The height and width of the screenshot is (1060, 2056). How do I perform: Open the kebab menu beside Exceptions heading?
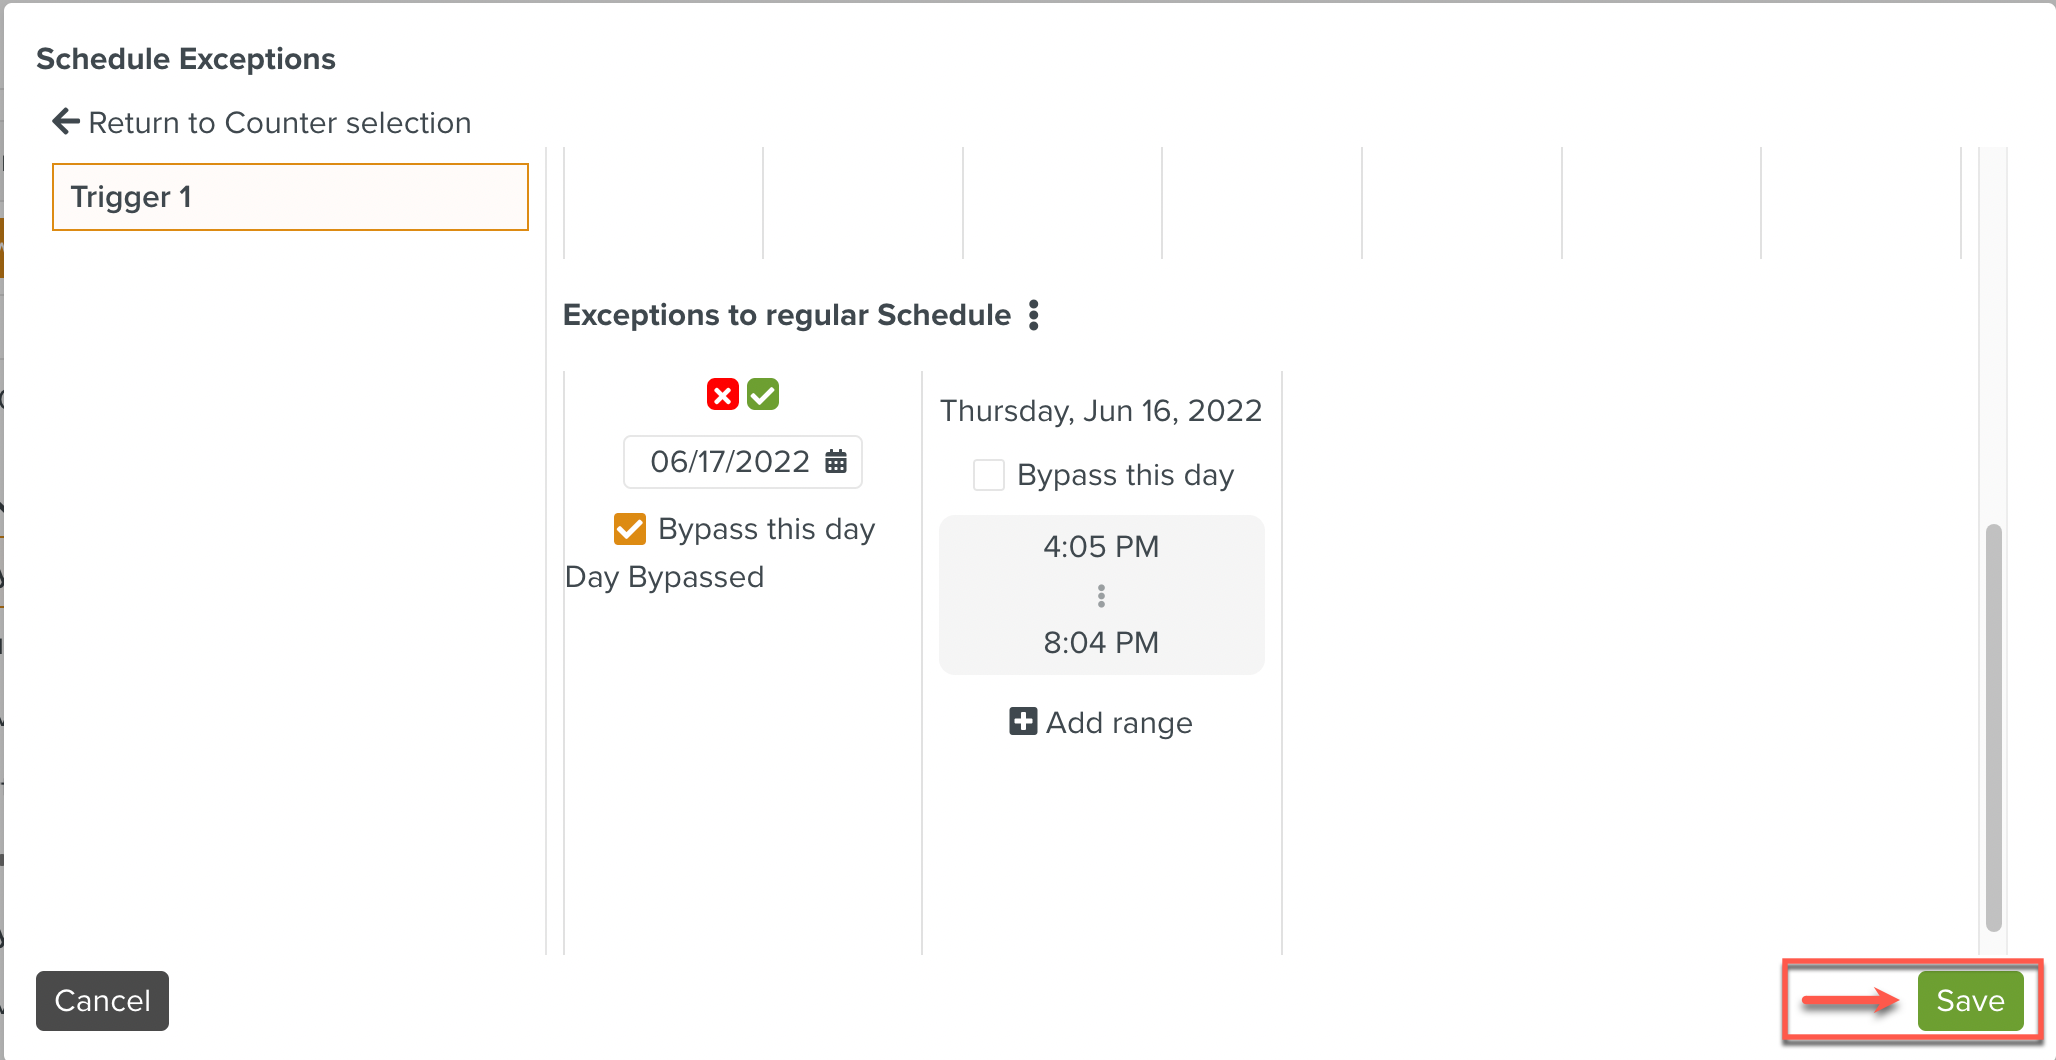(x=1034, y=315)
